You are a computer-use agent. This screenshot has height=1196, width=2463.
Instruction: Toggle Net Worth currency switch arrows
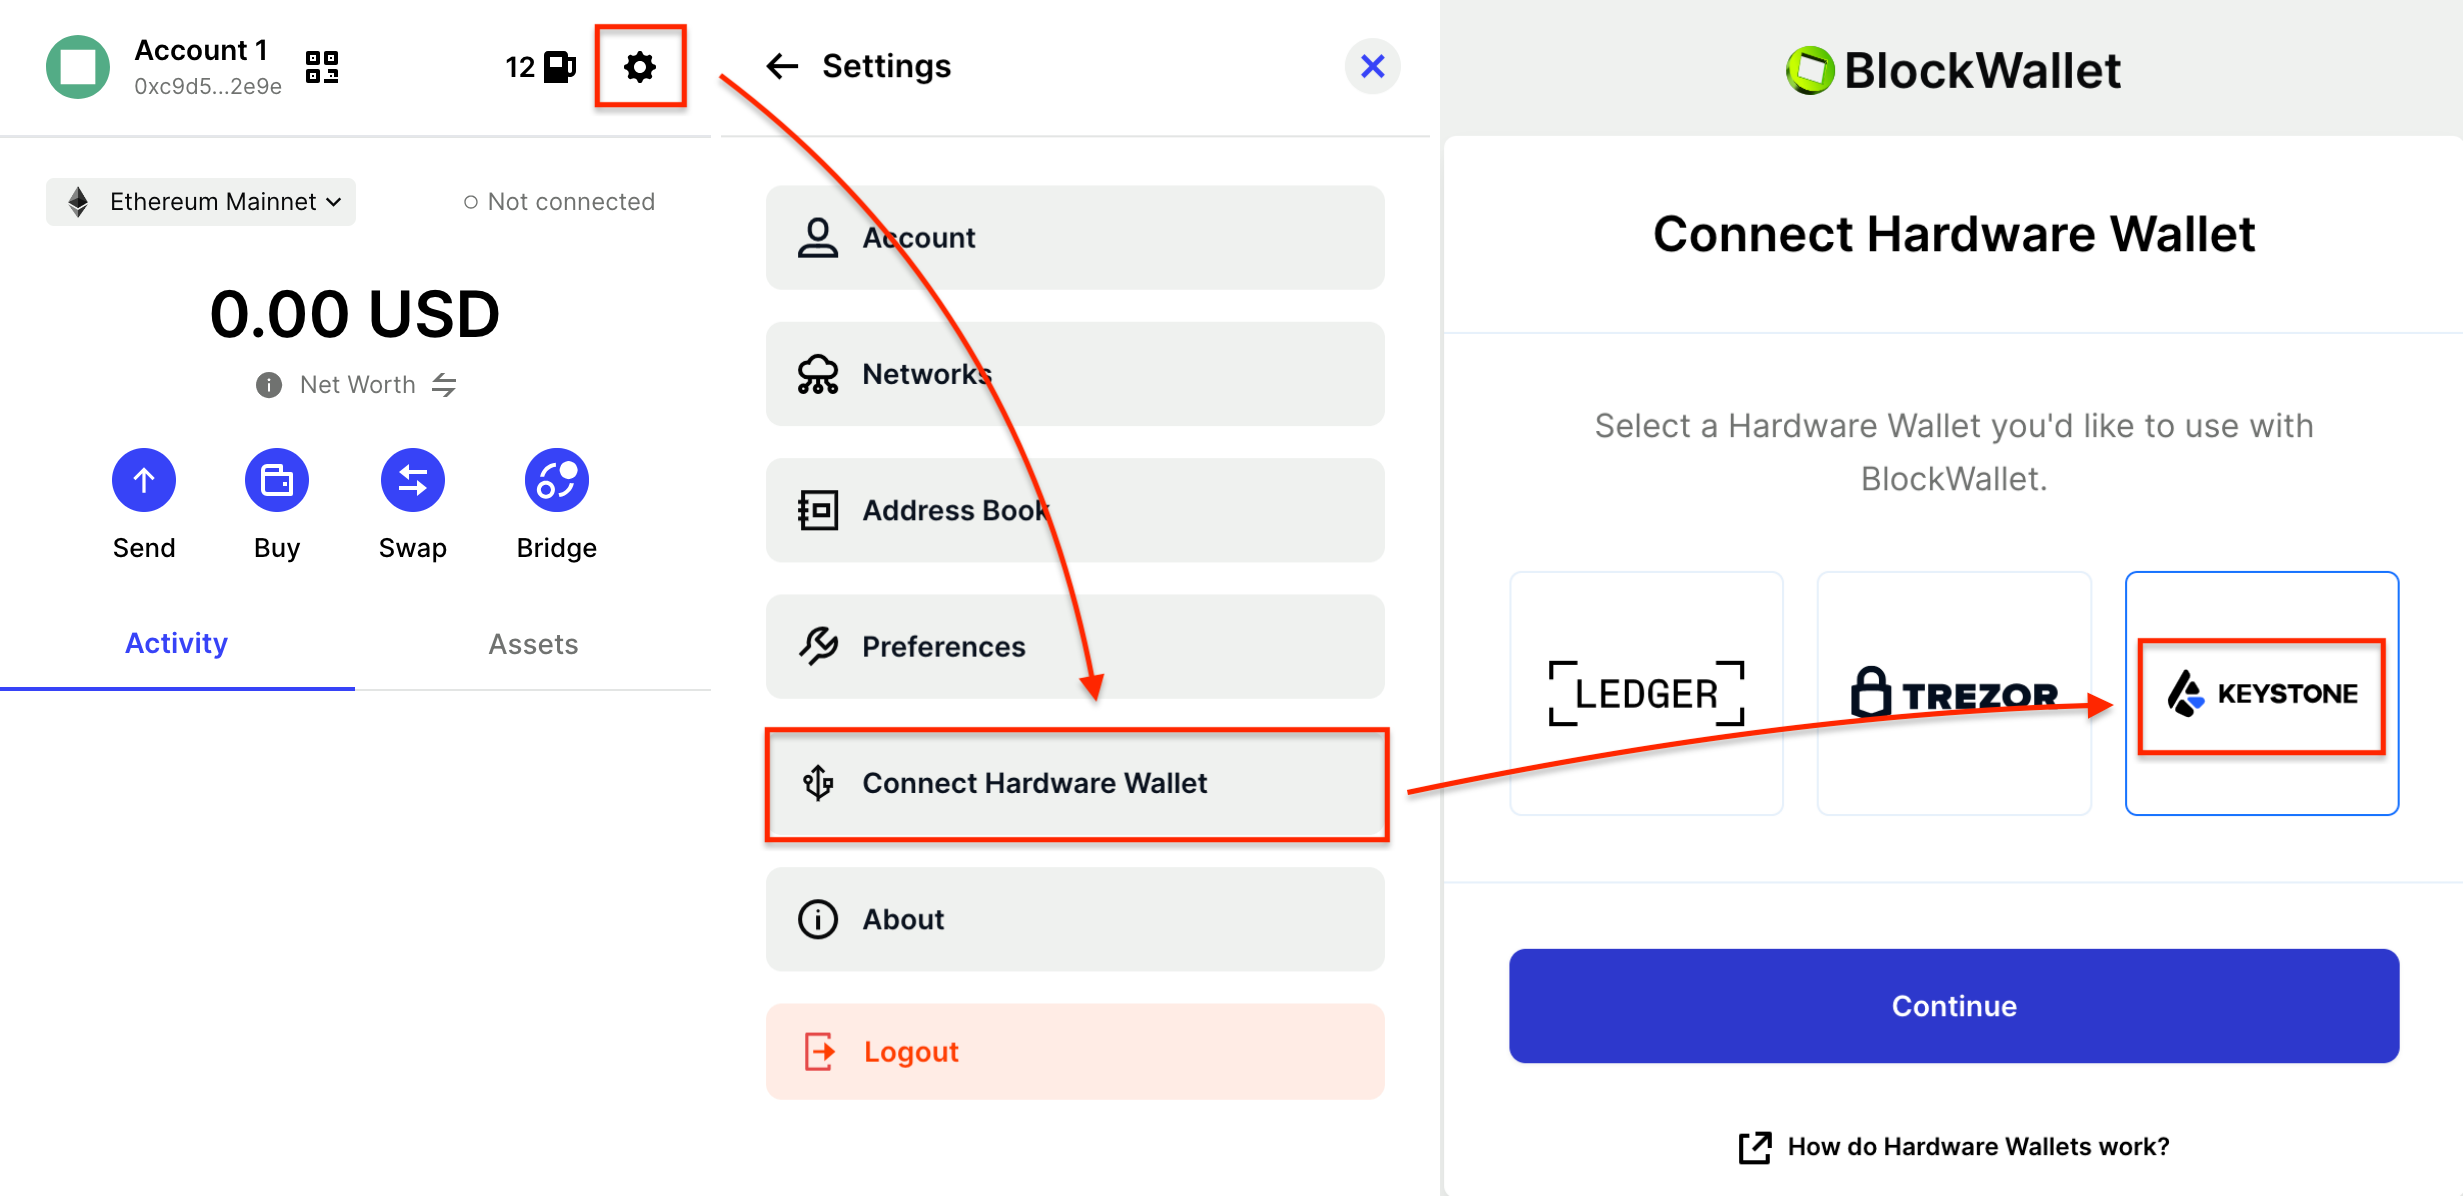coord(444,385)
